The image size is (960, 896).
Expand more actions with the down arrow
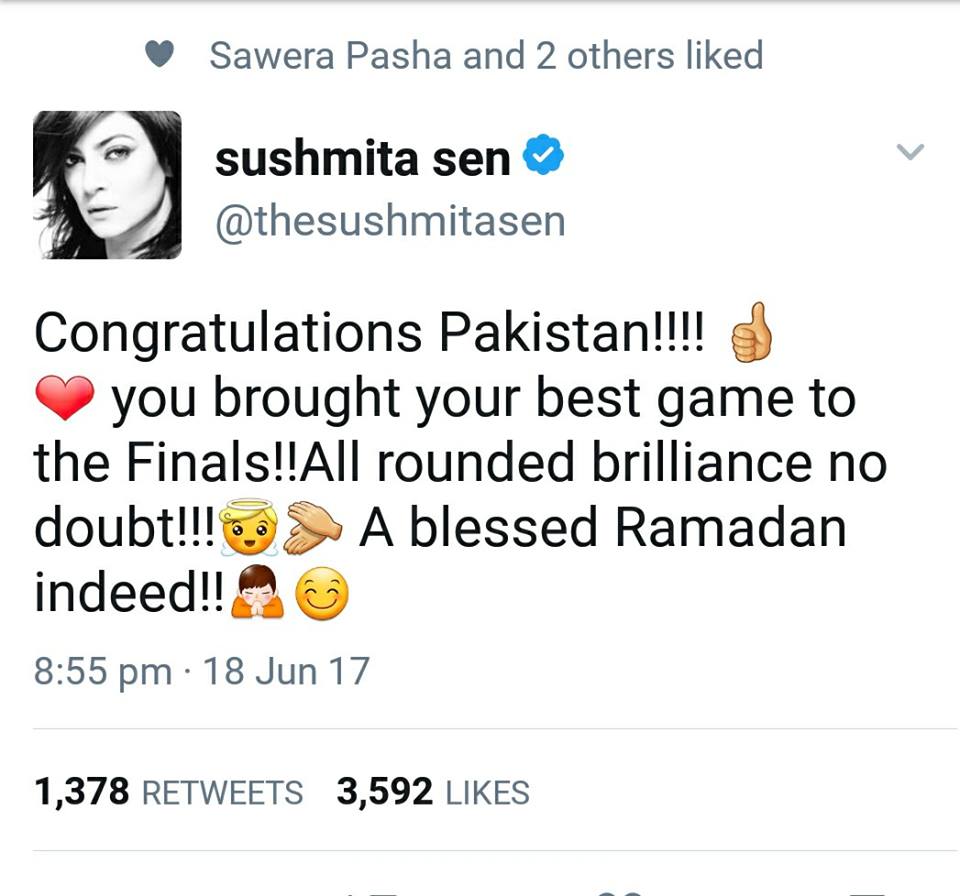pos(910,150)
